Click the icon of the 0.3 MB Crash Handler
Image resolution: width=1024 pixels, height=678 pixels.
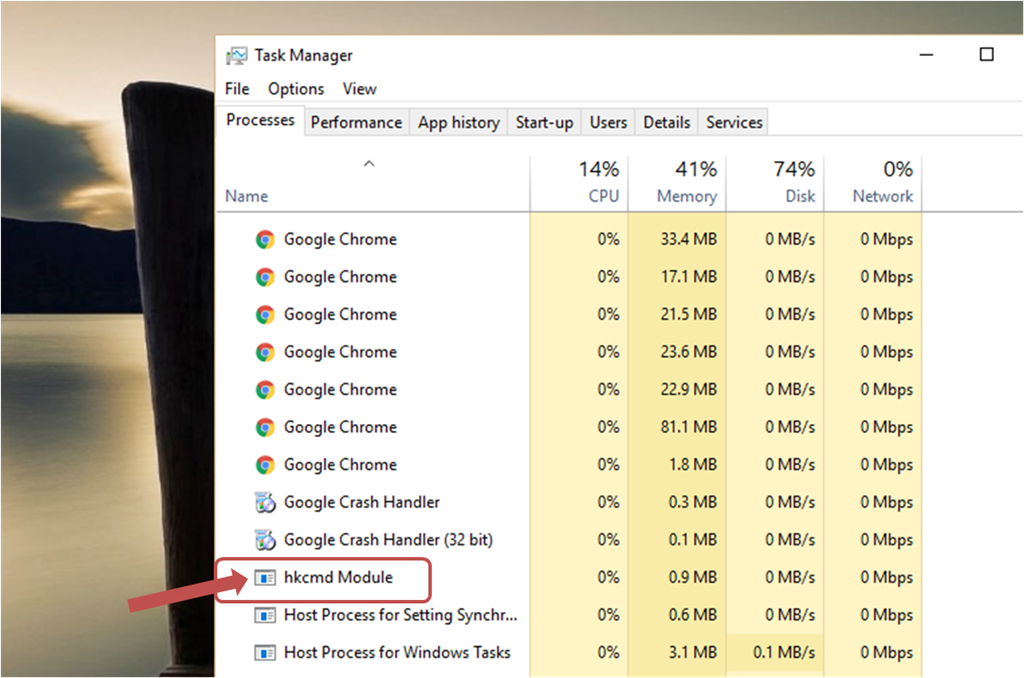click(264, 502)
